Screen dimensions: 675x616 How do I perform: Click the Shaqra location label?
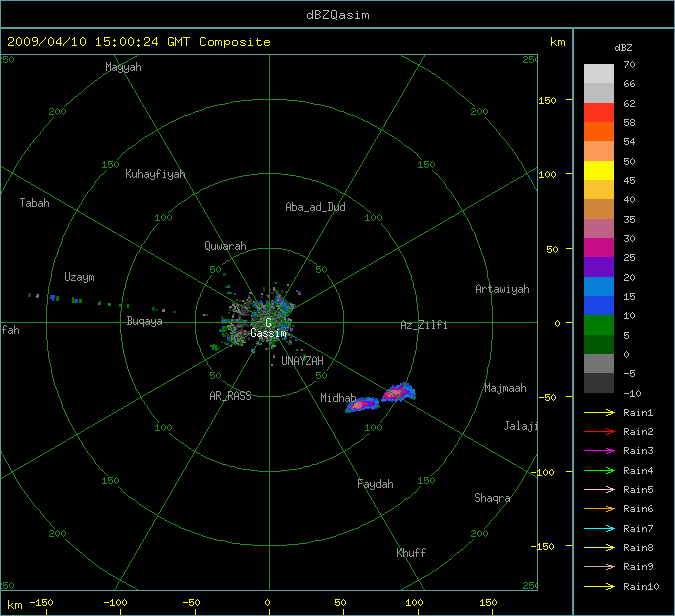[x=492, y=498]
